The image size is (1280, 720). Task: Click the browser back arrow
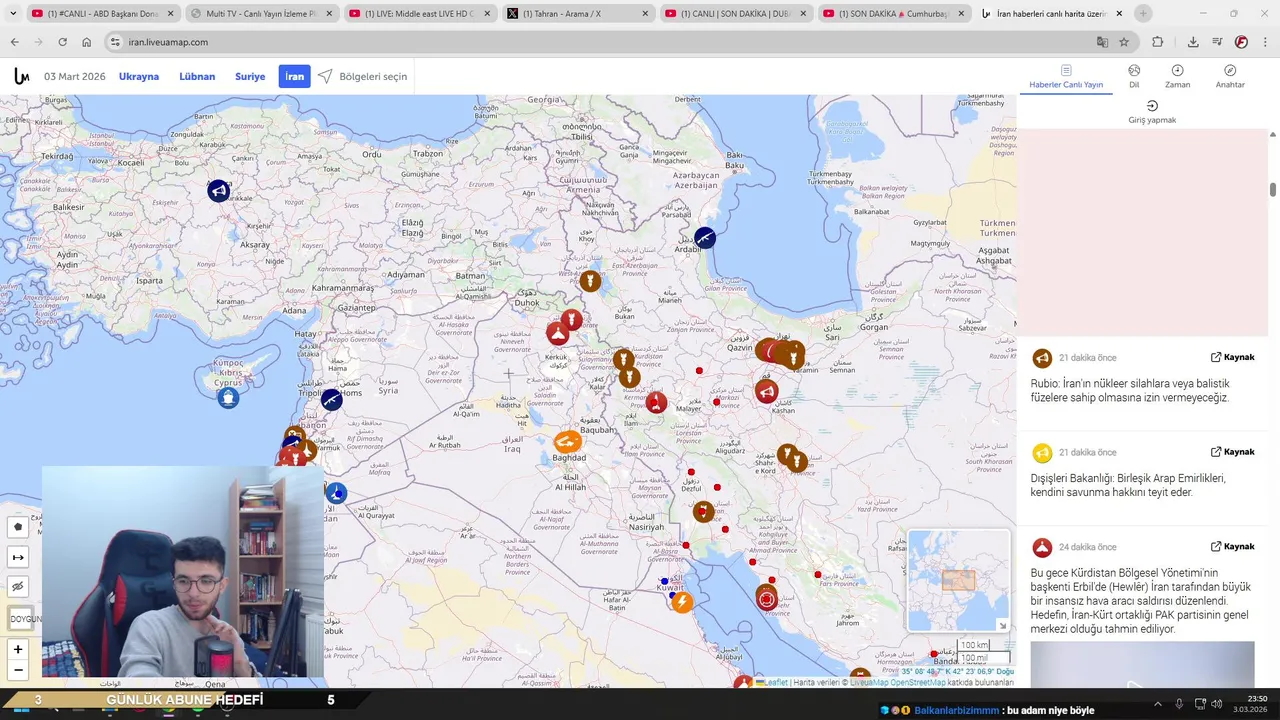click(15, 42)
